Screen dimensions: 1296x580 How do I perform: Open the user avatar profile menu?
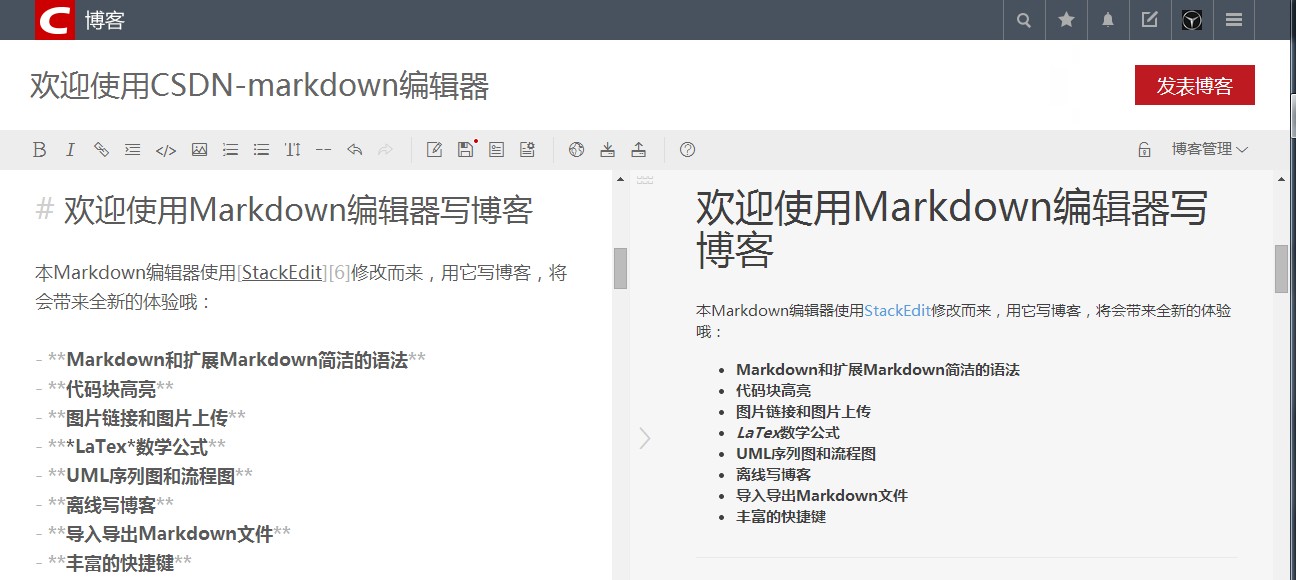[1192, 20]
